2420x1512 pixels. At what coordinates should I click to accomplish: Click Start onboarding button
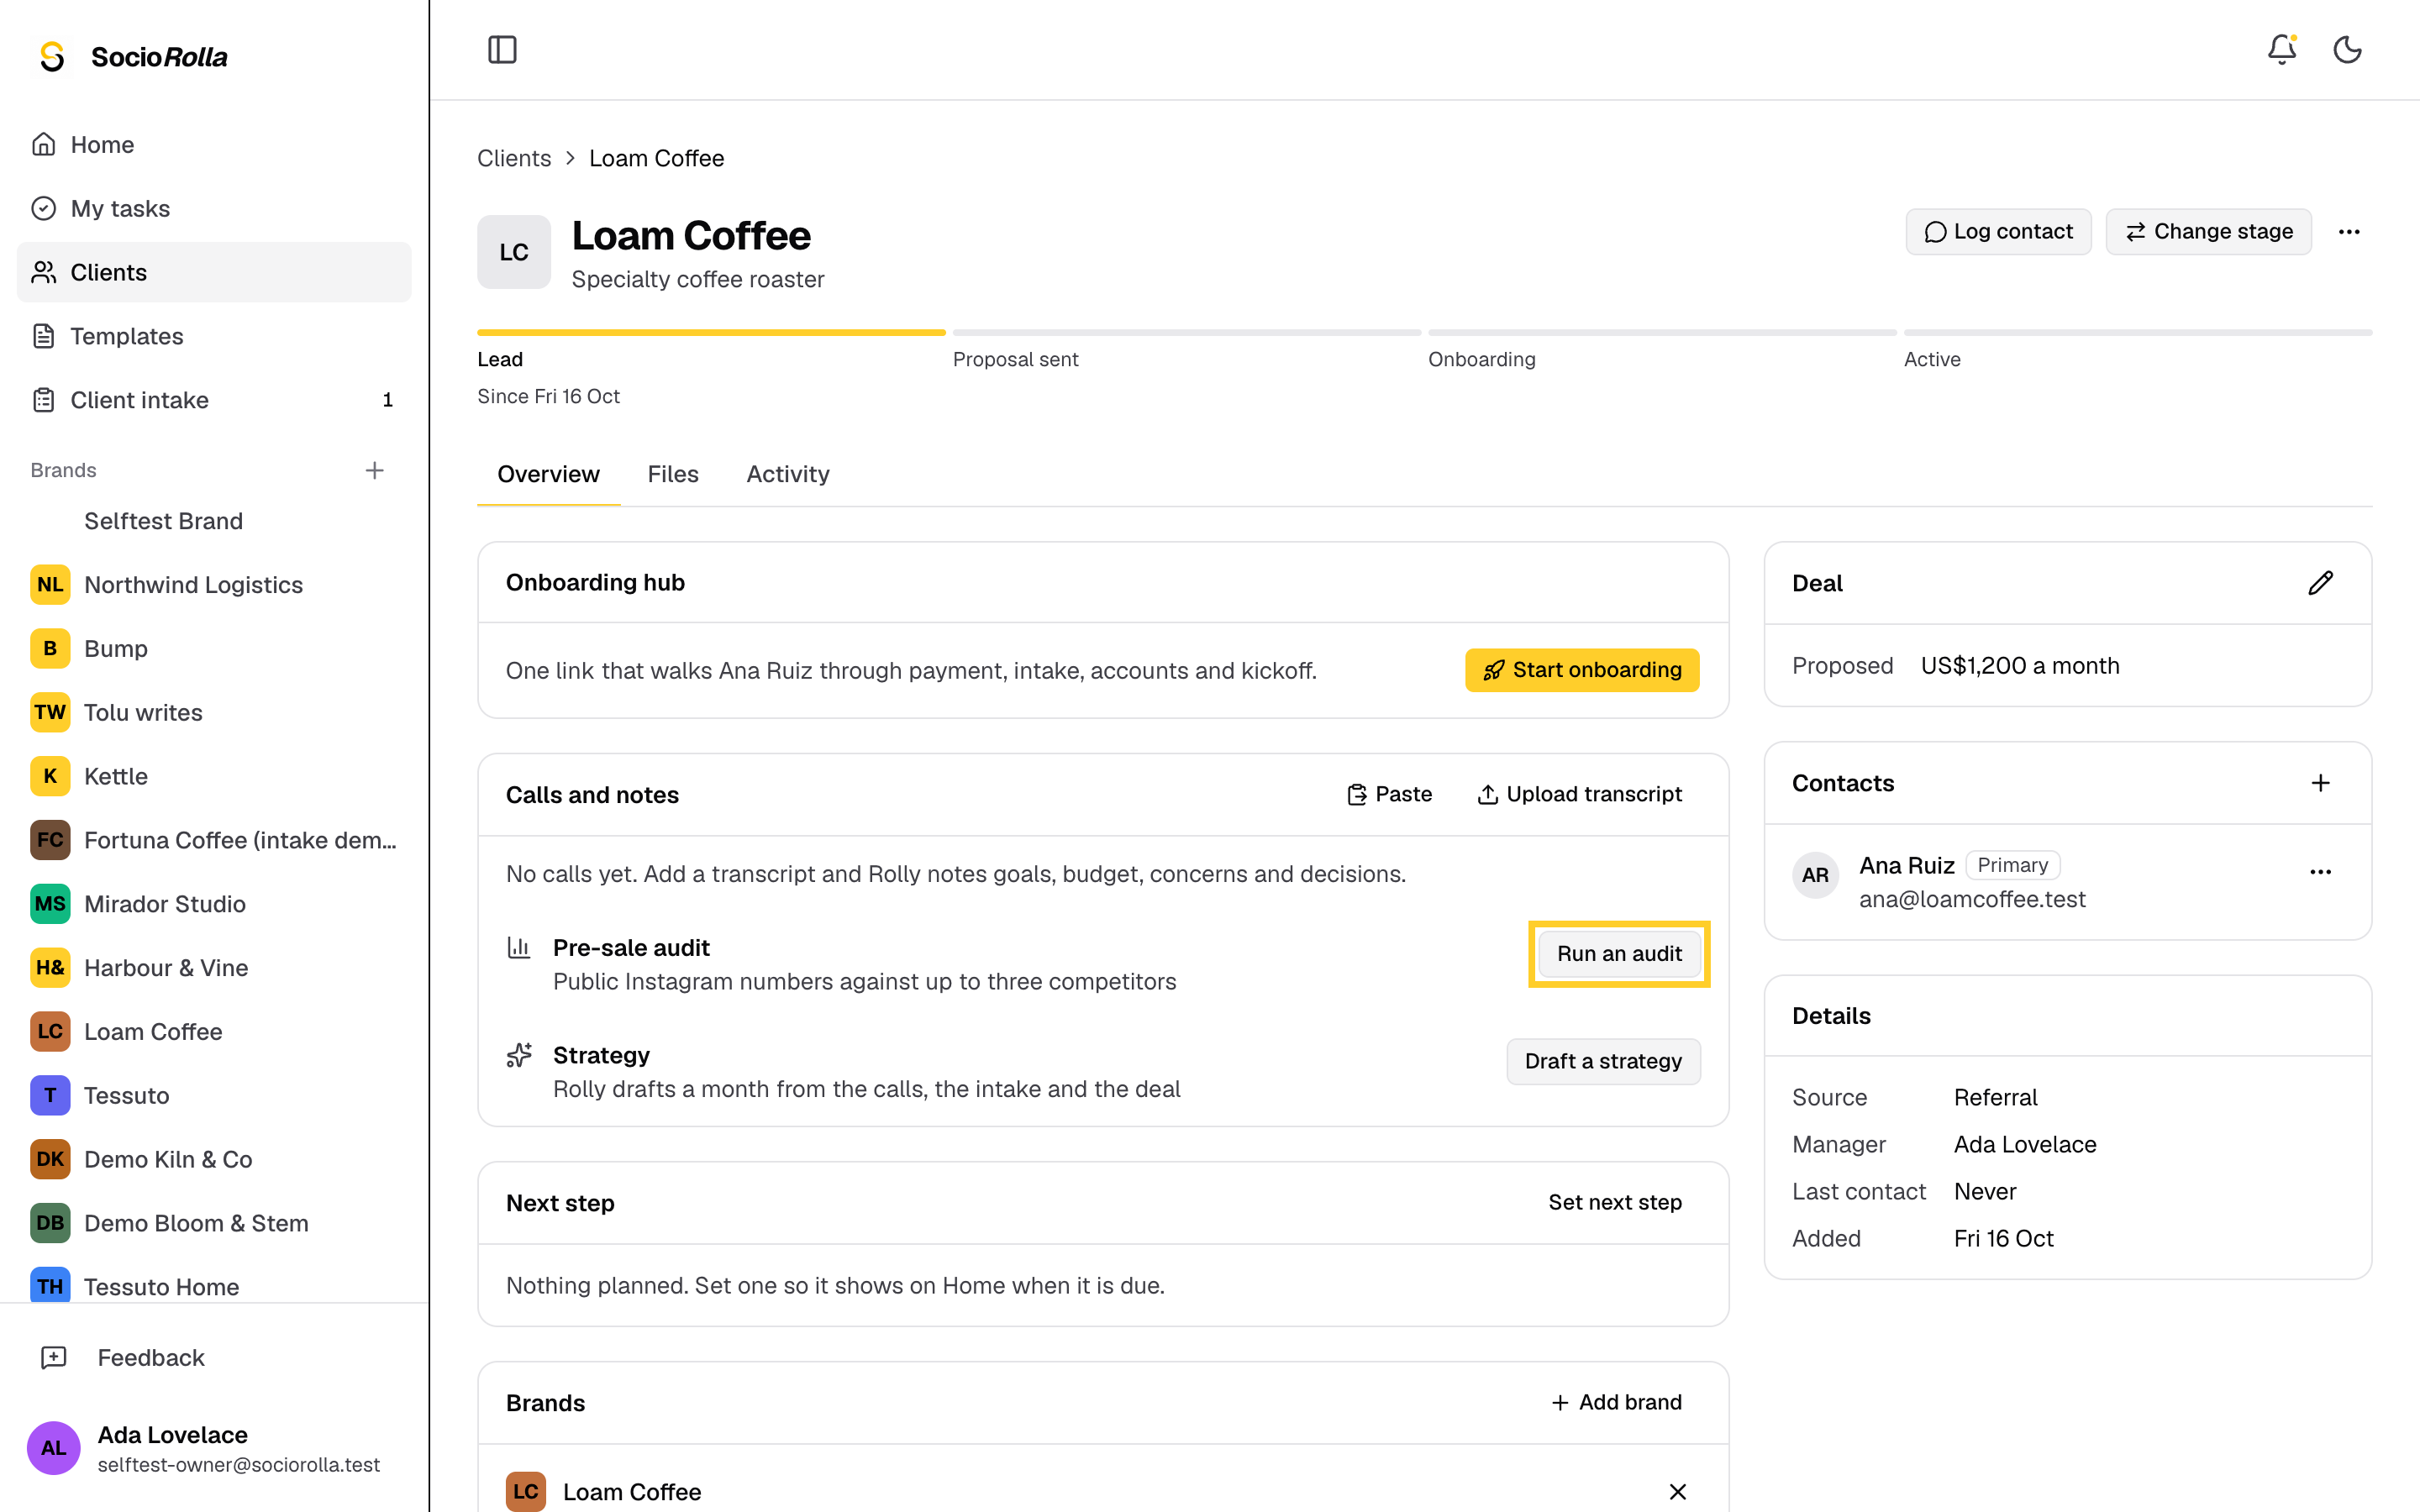(1582, 670)
